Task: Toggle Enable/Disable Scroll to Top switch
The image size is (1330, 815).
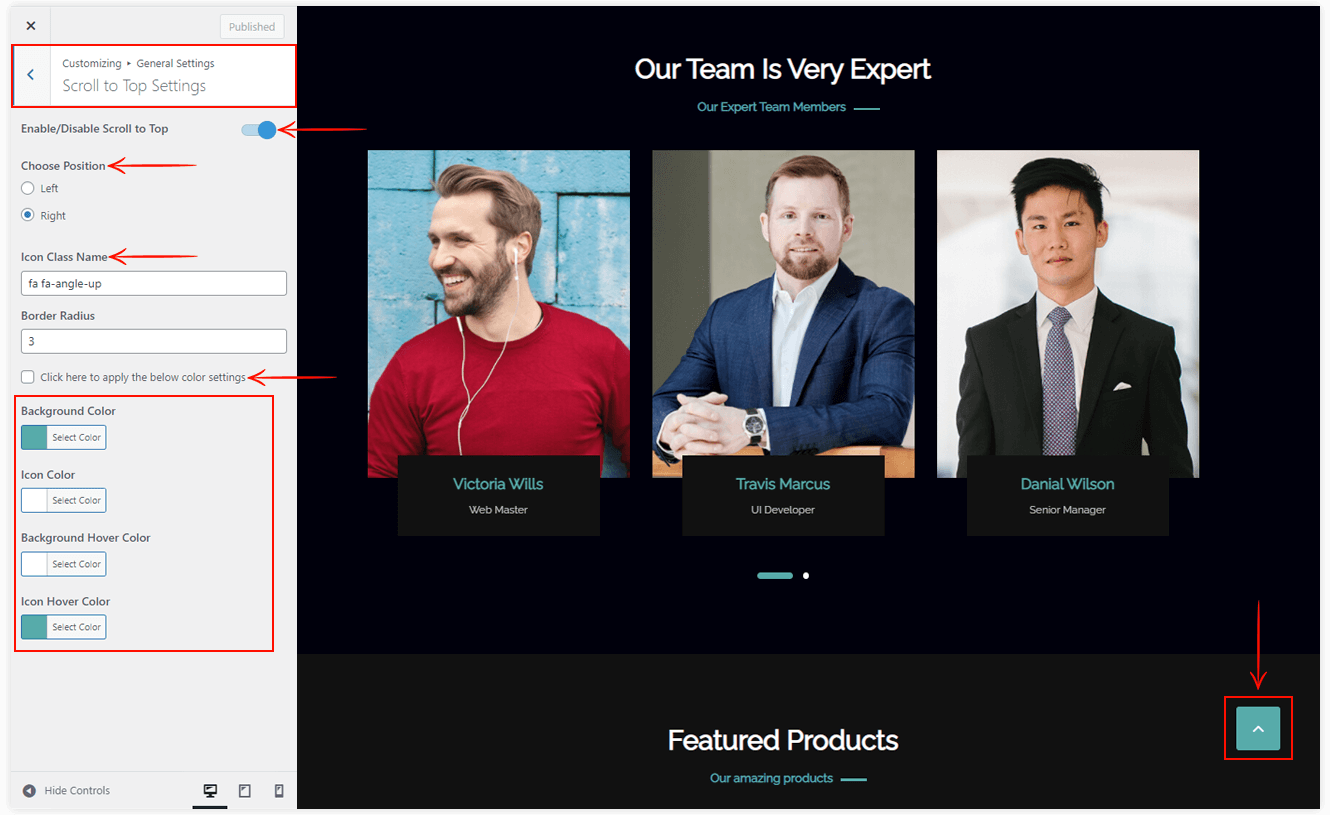Action: coord(258,130)
